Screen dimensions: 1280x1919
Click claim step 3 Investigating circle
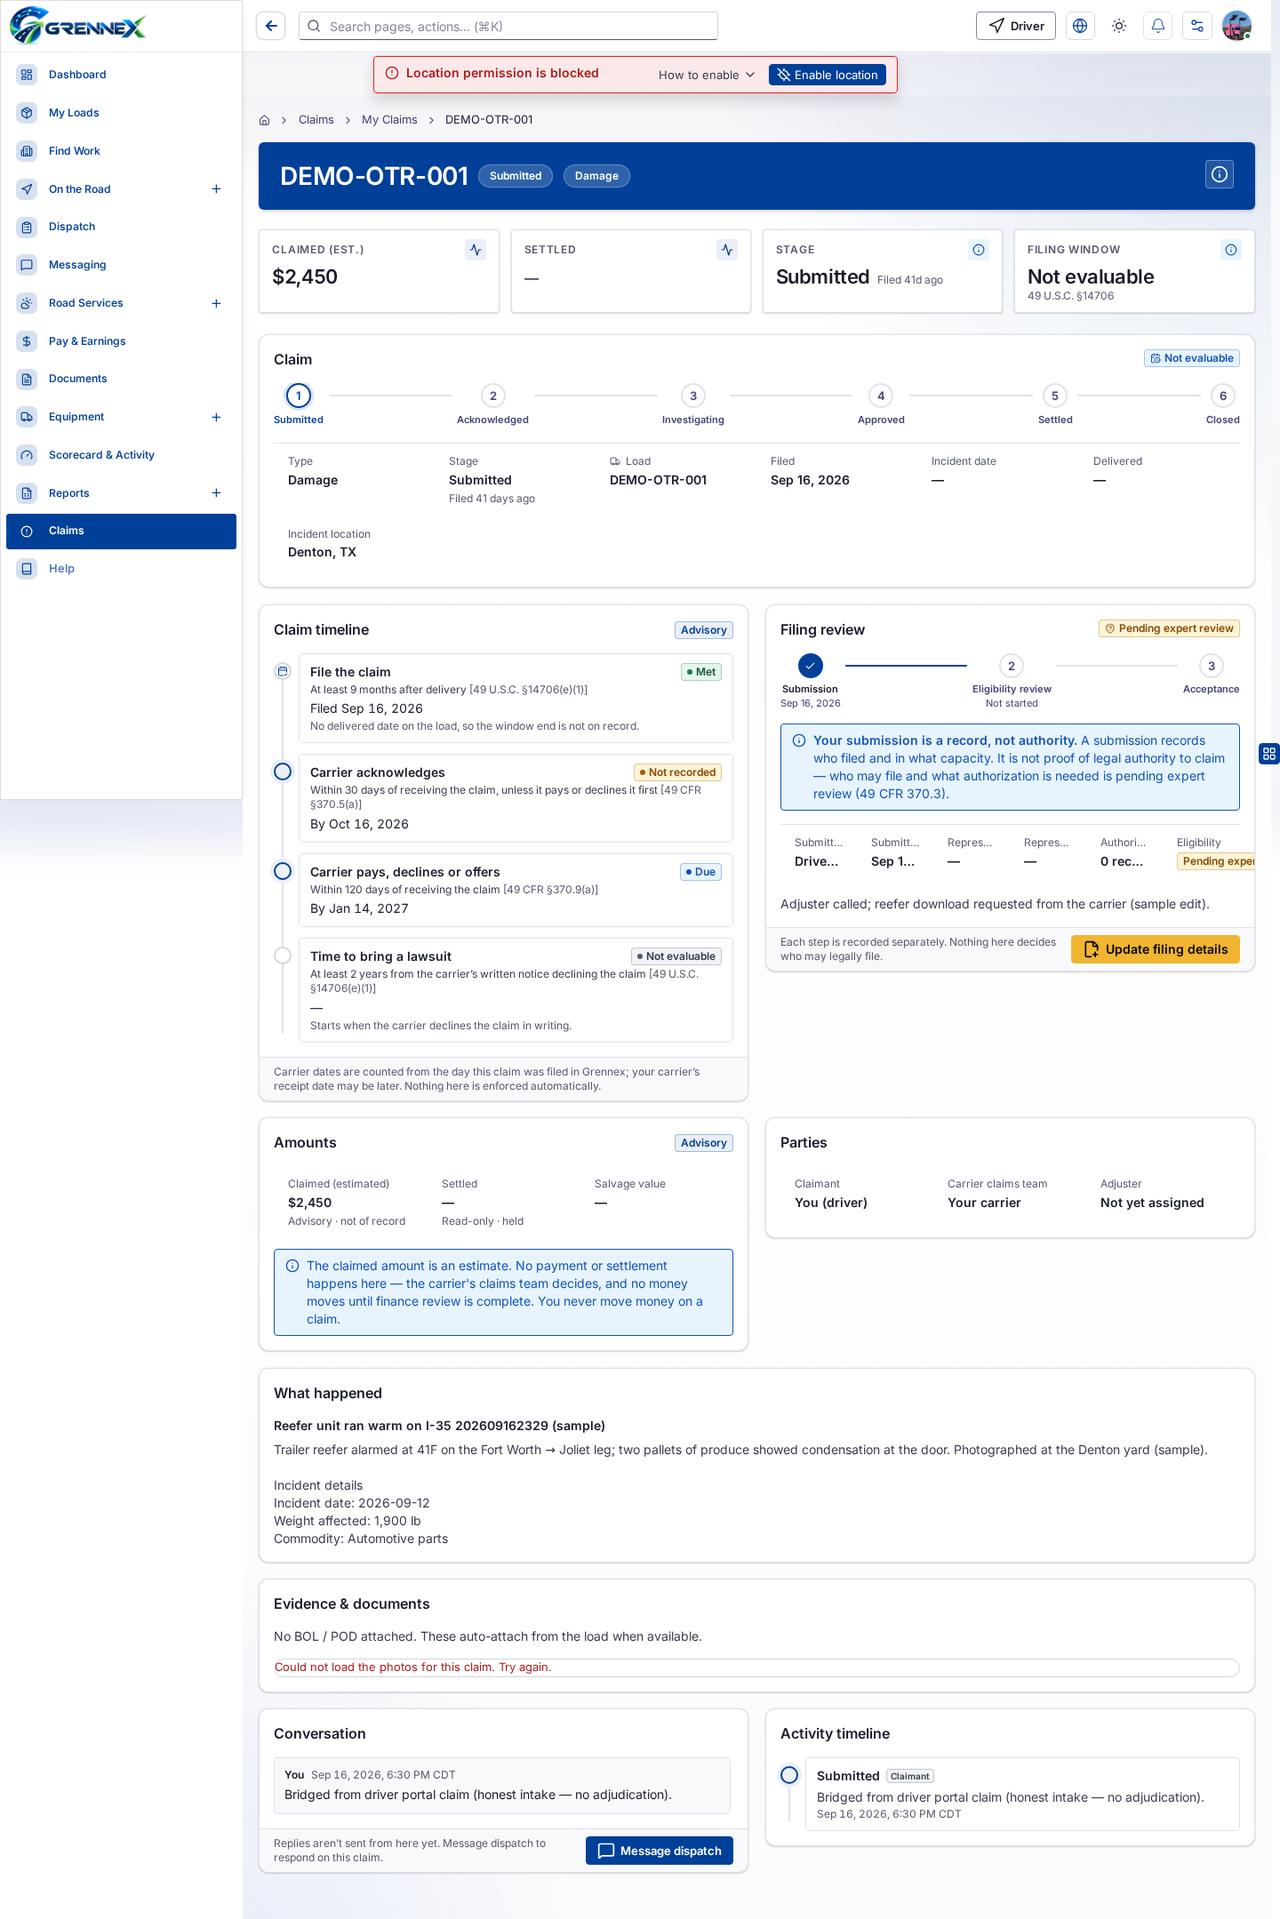(x=693, y=396)
